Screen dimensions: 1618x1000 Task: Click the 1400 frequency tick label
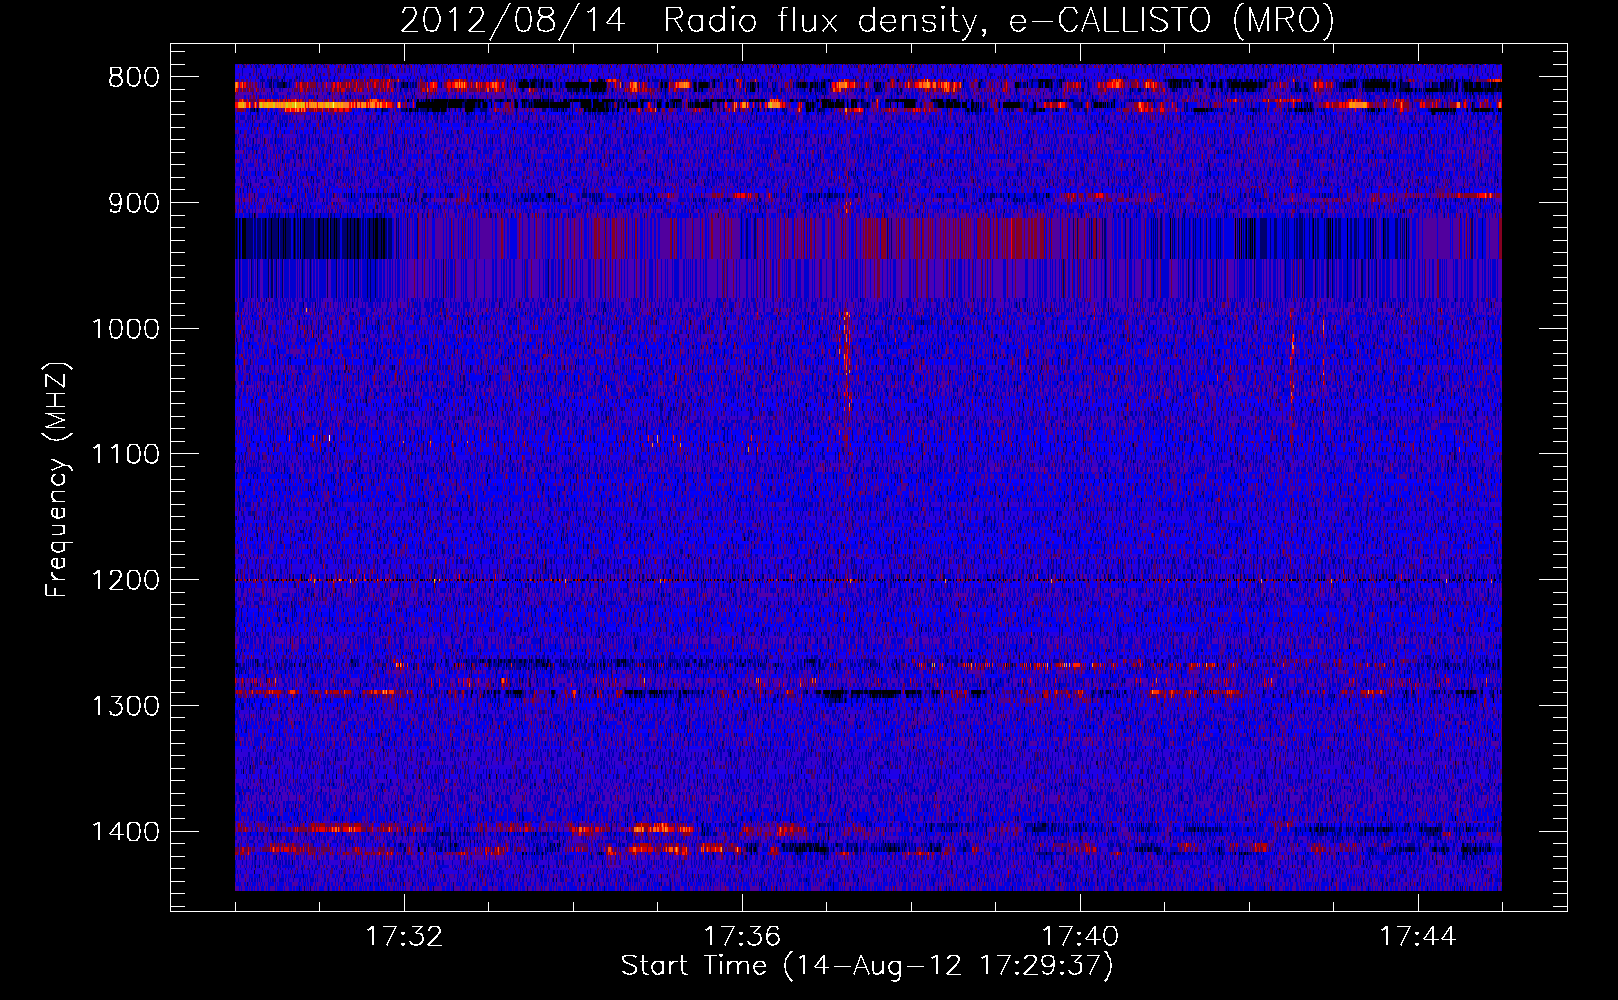(125, 832)
